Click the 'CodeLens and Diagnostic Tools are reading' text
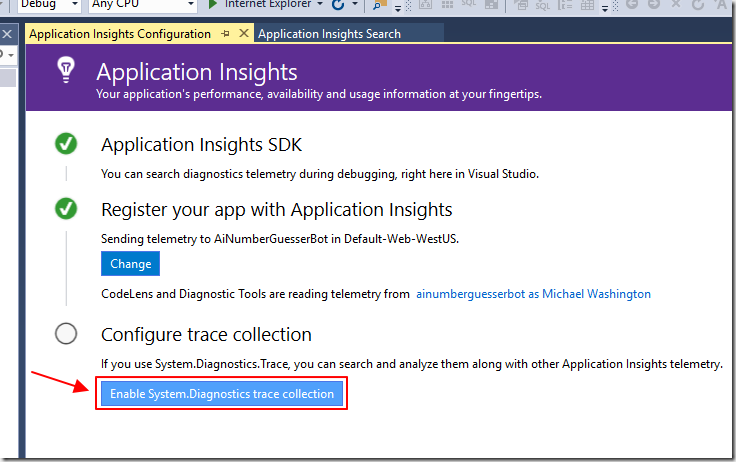 tap(255, 294)
